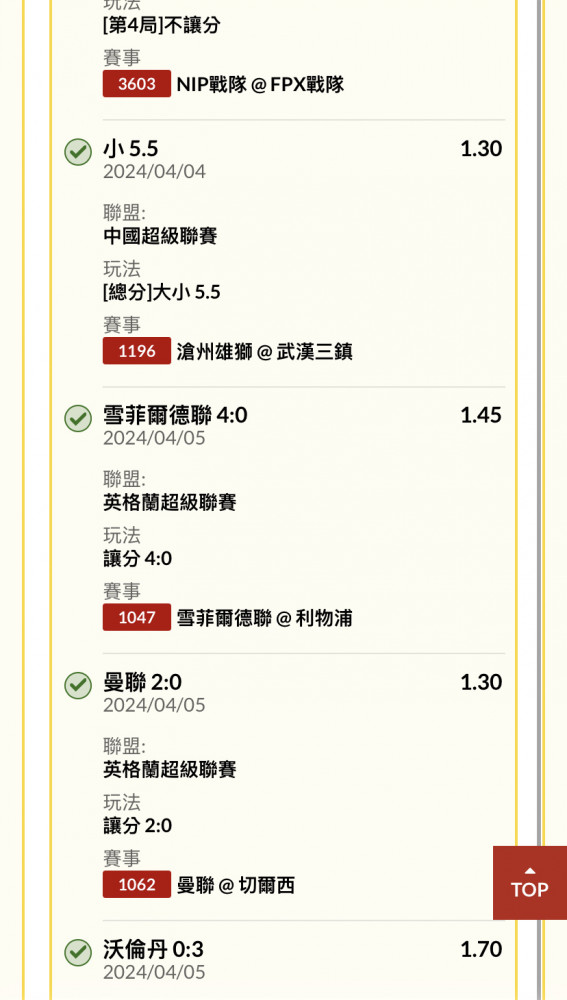Open the NIP戰隊 @ FPX戰隊 match

[260, 84]
